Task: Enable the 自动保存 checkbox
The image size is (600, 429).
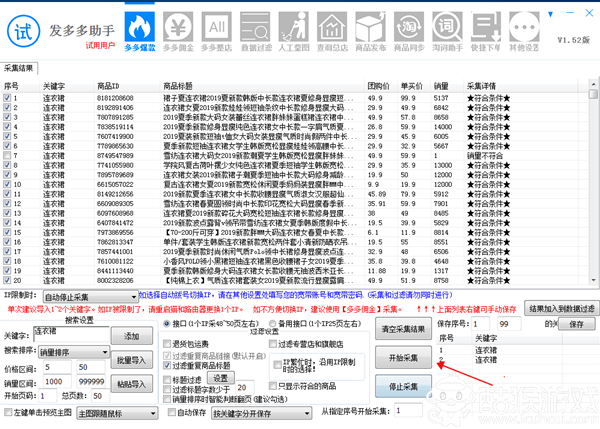Action: (x=172, y=412)
